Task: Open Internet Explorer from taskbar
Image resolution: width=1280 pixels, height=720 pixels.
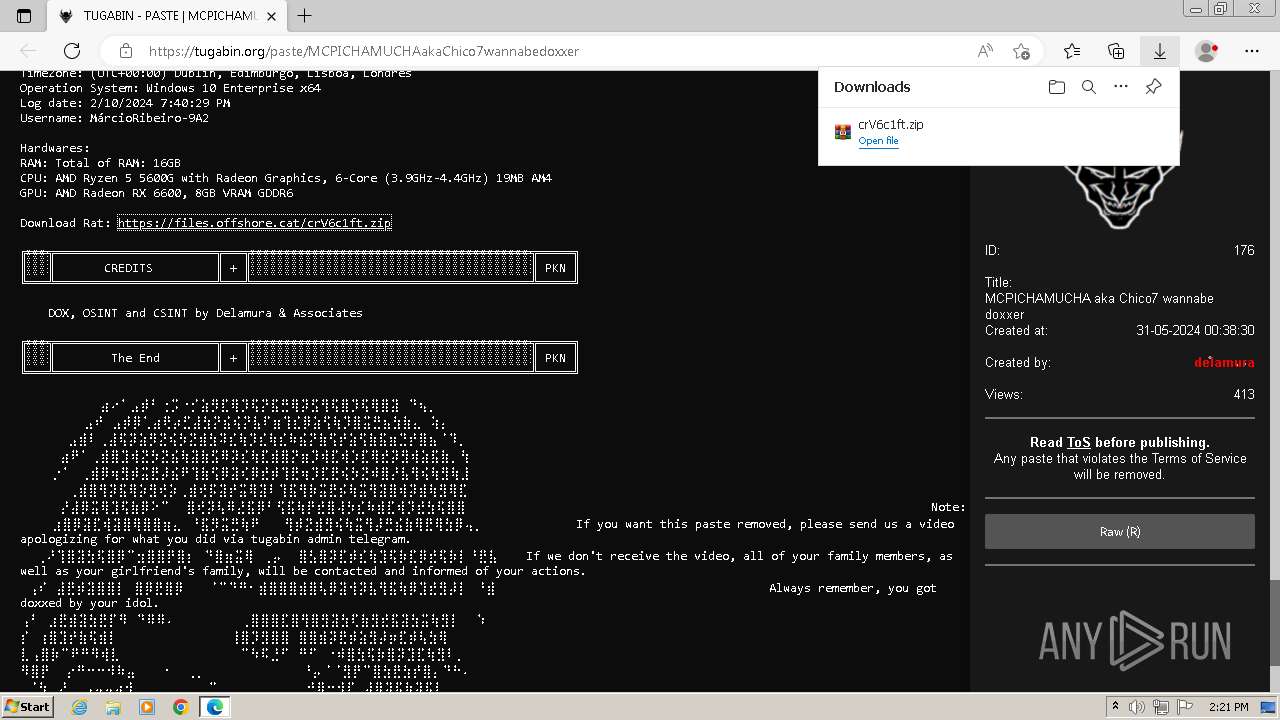Action: [79, 707]
